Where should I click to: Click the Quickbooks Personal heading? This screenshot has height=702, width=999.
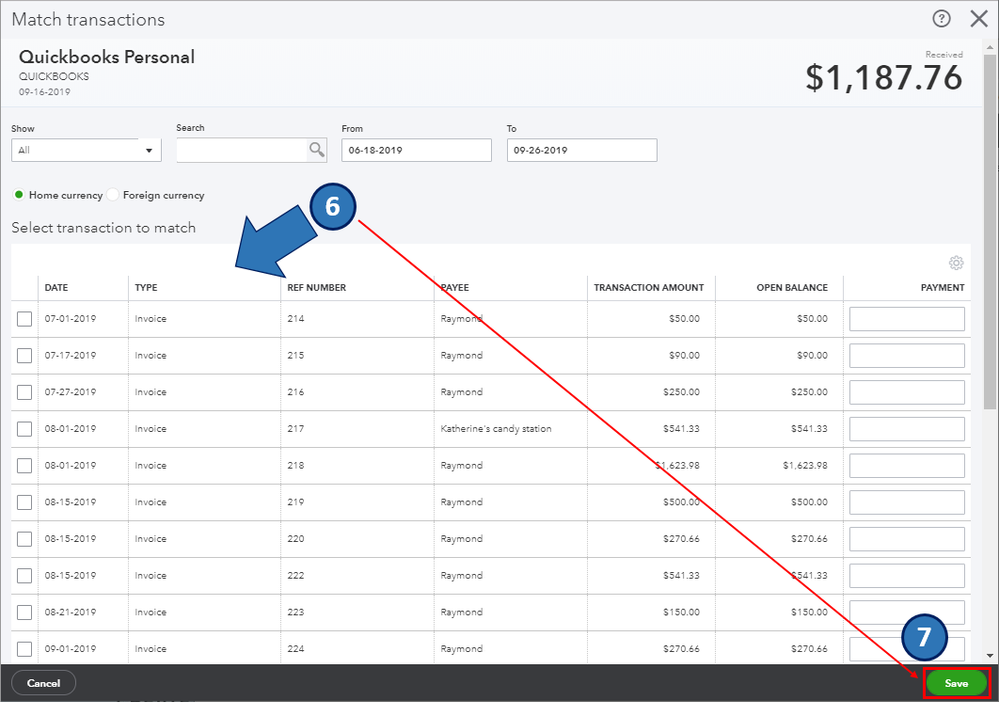point(107,57)
